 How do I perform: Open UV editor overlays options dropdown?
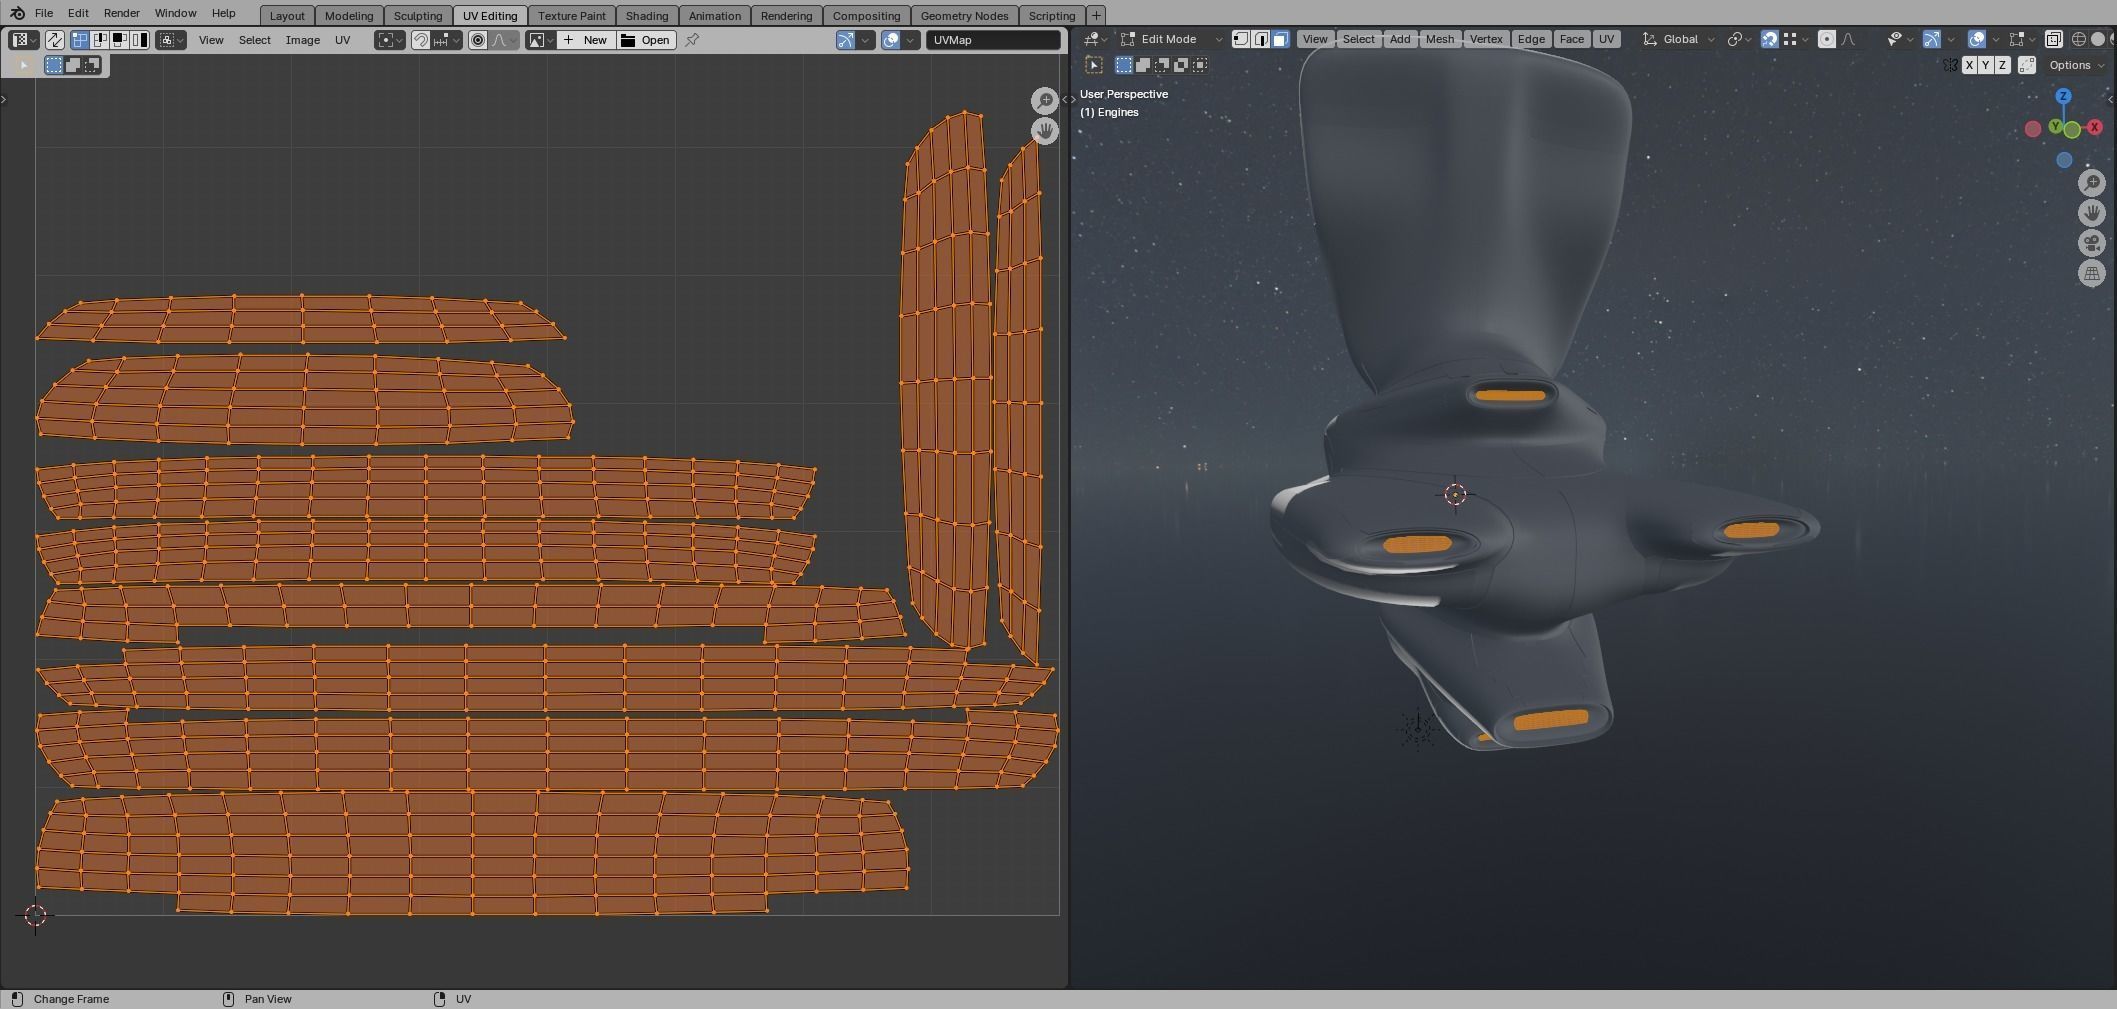tap(910, 40)
